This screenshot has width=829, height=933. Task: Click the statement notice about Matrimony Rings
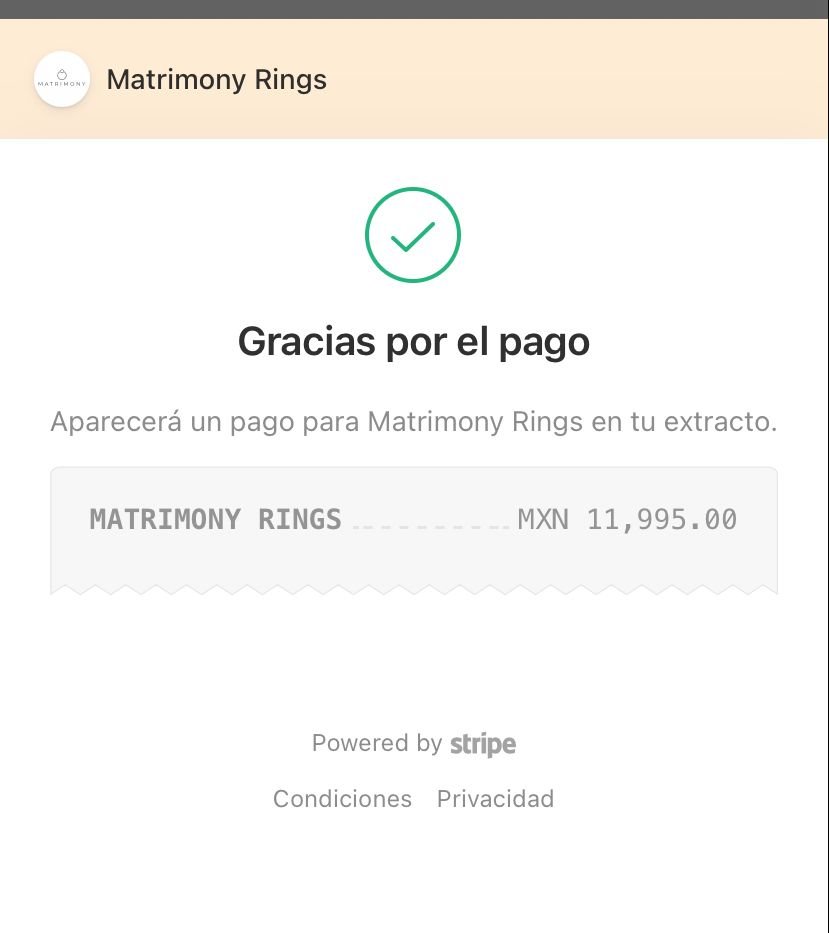click(414, 422)
